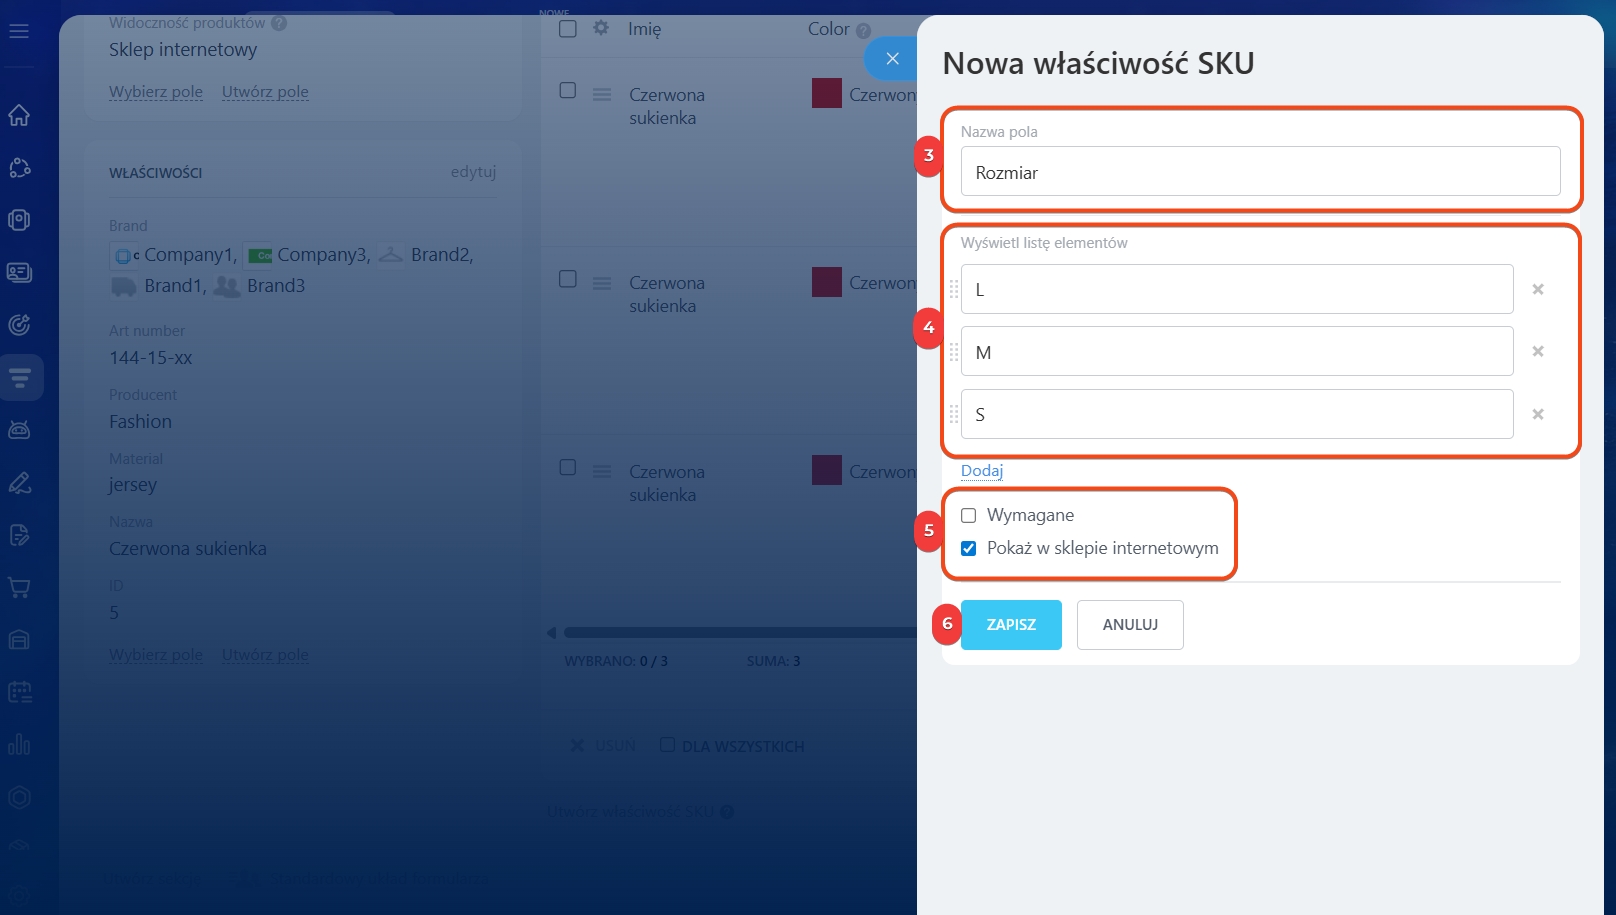Image resolution: width=1616 pixels, height=915 pixels.
Task: Click the home icon in left sidebar
Action: (x=19, y=115)
